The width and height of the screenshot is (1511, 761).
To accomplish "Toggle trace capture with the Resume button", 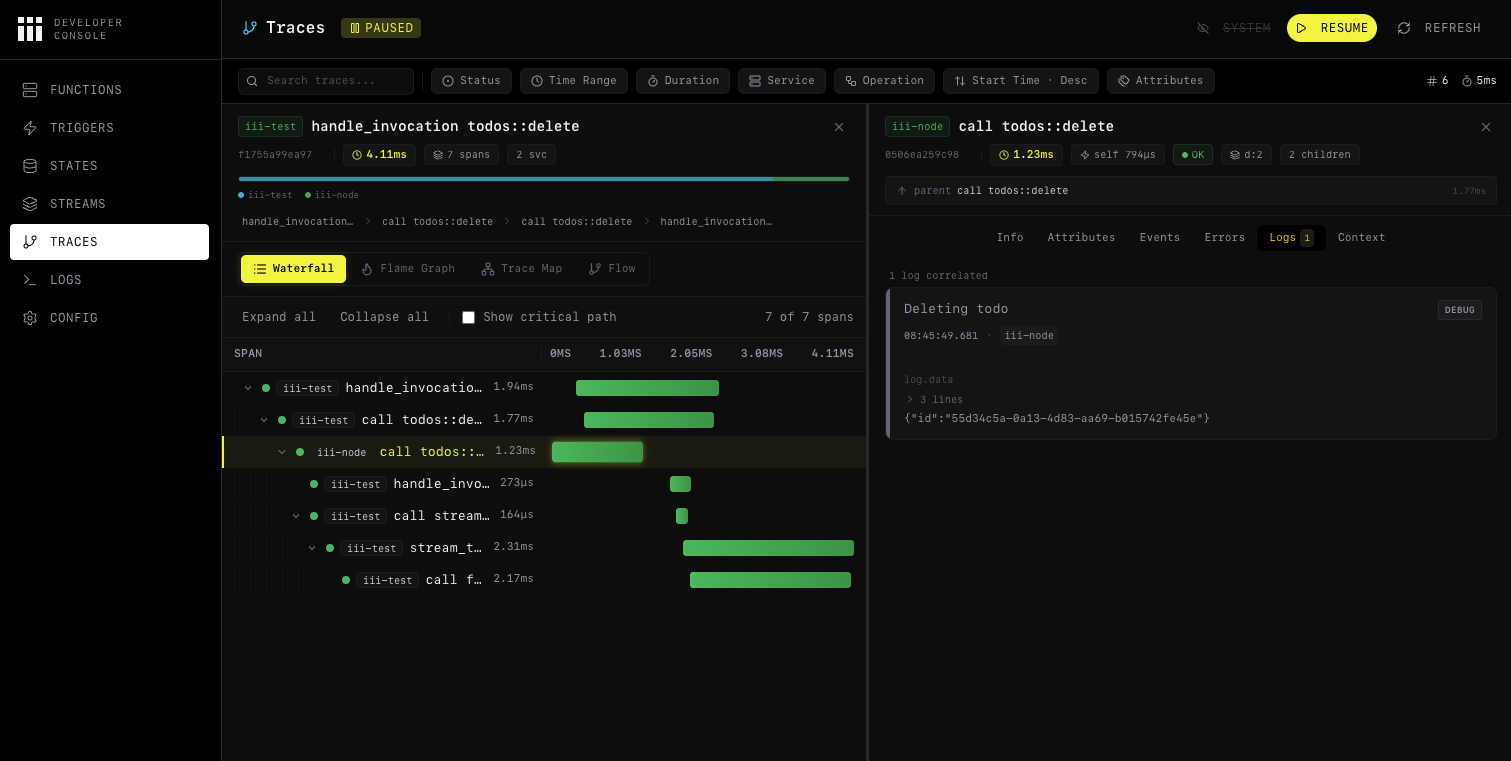I will coord(1331,27).
